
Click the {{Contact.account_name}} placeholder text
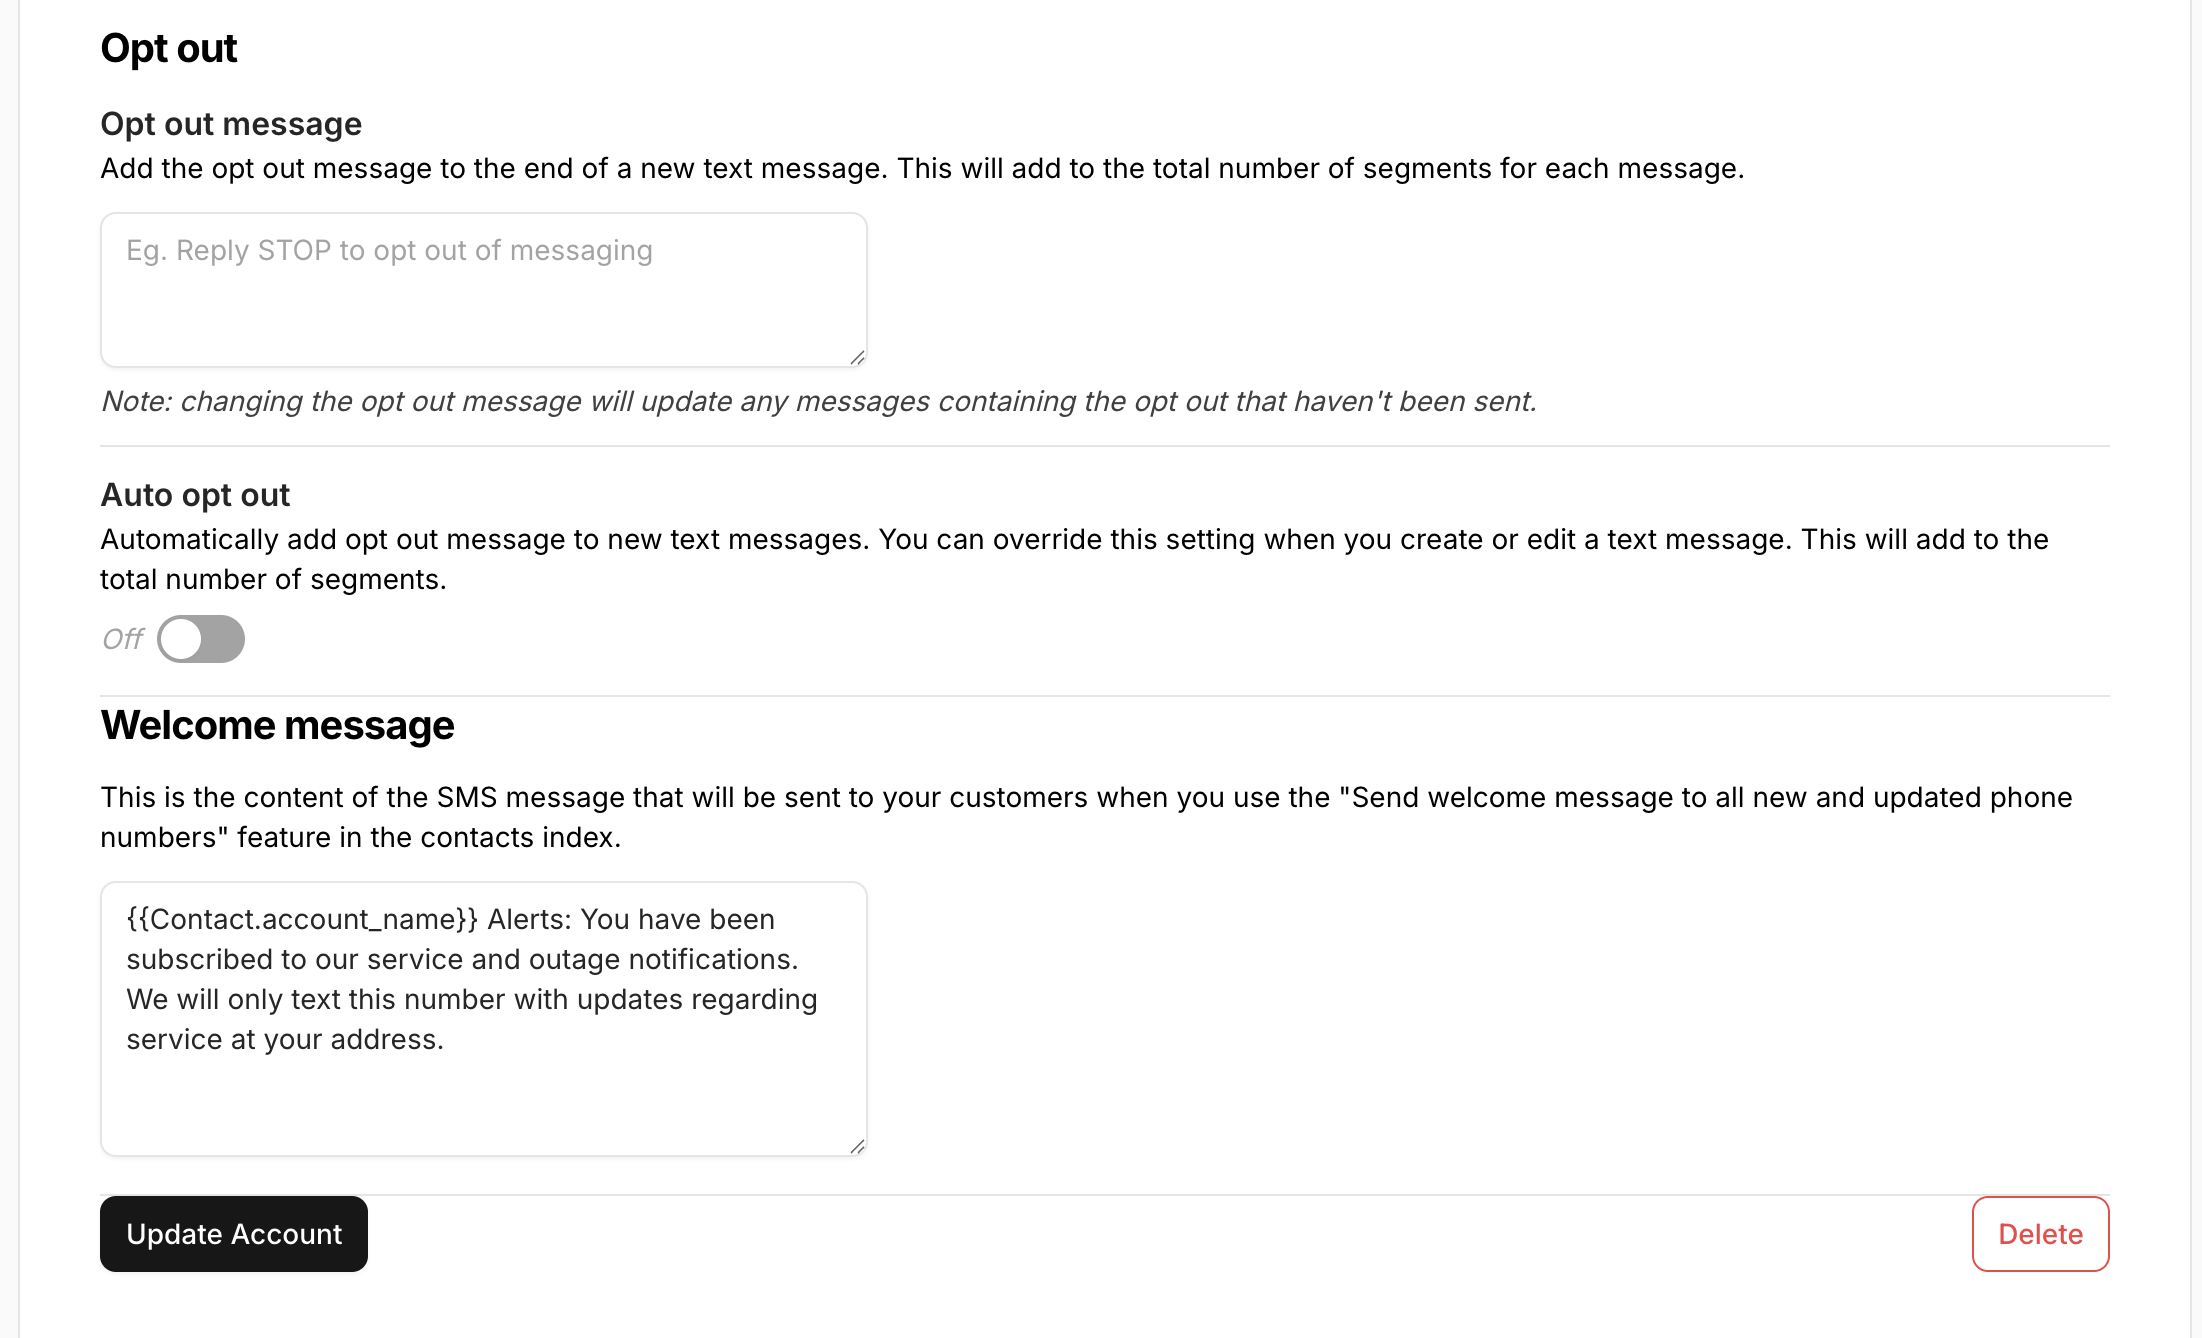[302, 919]
